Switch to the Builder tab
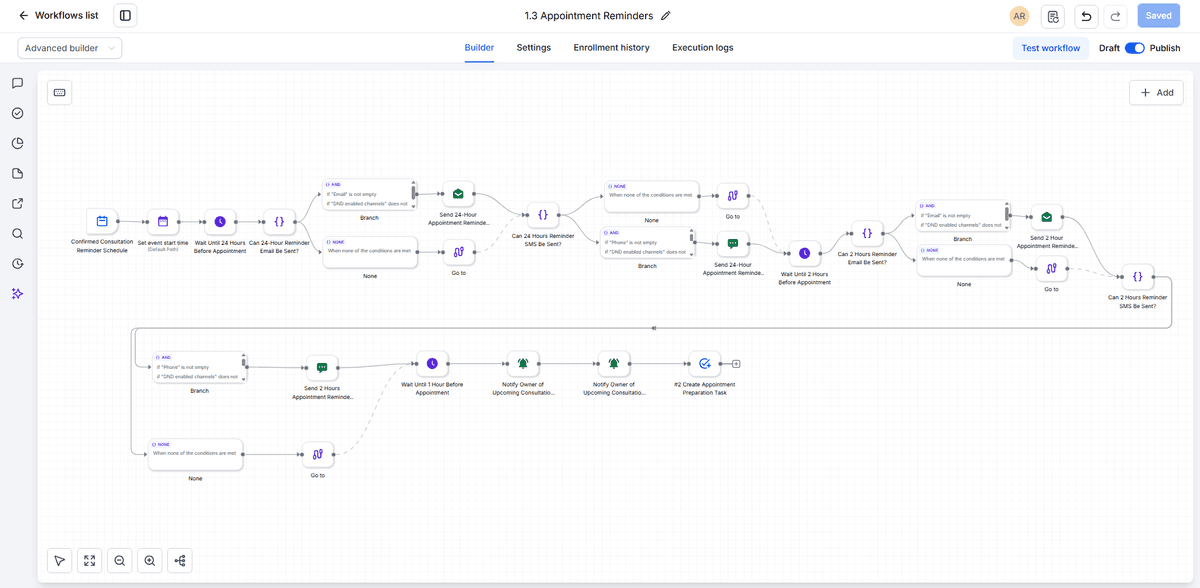This screenshot has width=1200, height=588. pyautogui.click(x=479, y=48)
